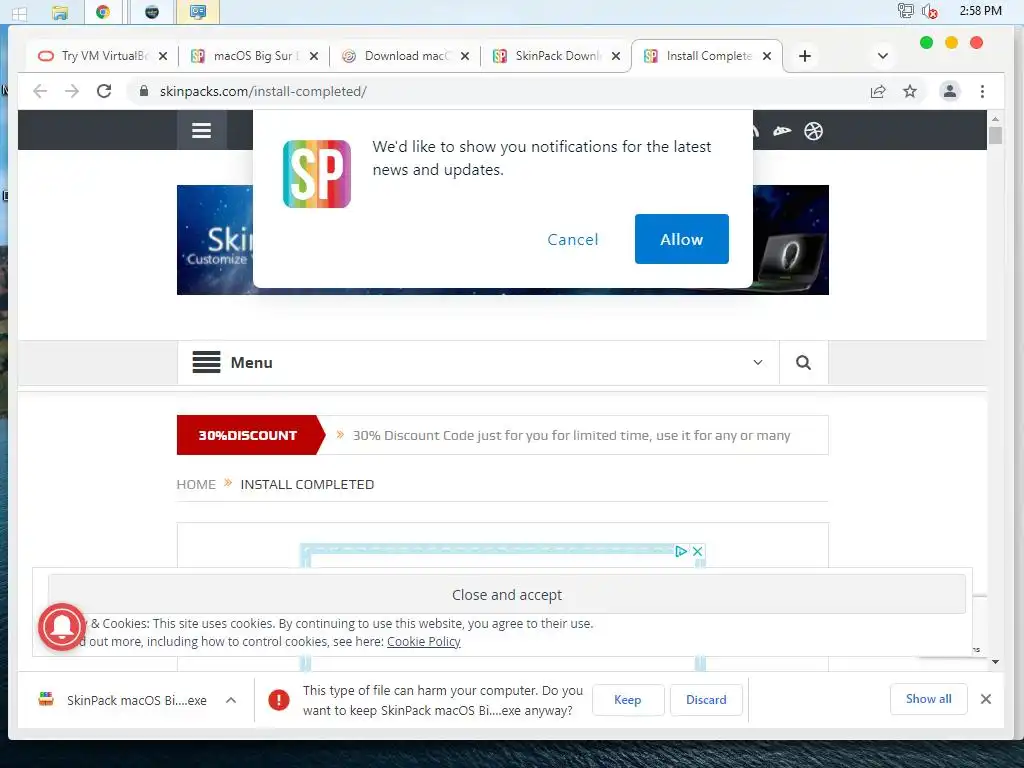This screenshot has height=768, width=1024.
Task: Click the Dribbble icon in top bar
Action: tap(813, 131)
